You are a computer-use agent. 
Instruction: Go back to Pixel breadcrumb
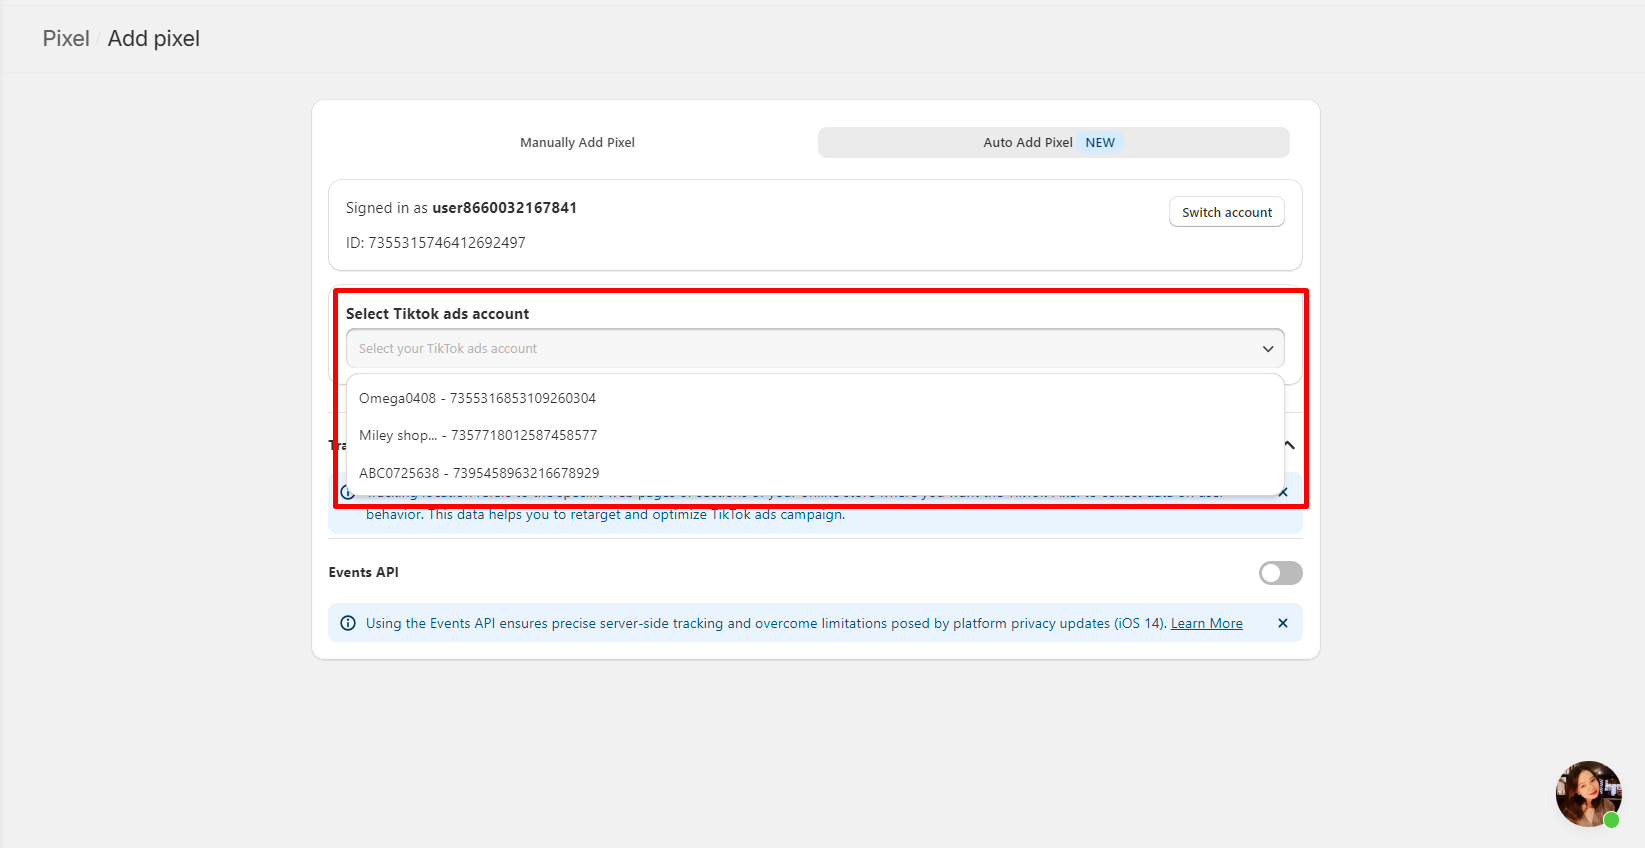coord(66,39)
